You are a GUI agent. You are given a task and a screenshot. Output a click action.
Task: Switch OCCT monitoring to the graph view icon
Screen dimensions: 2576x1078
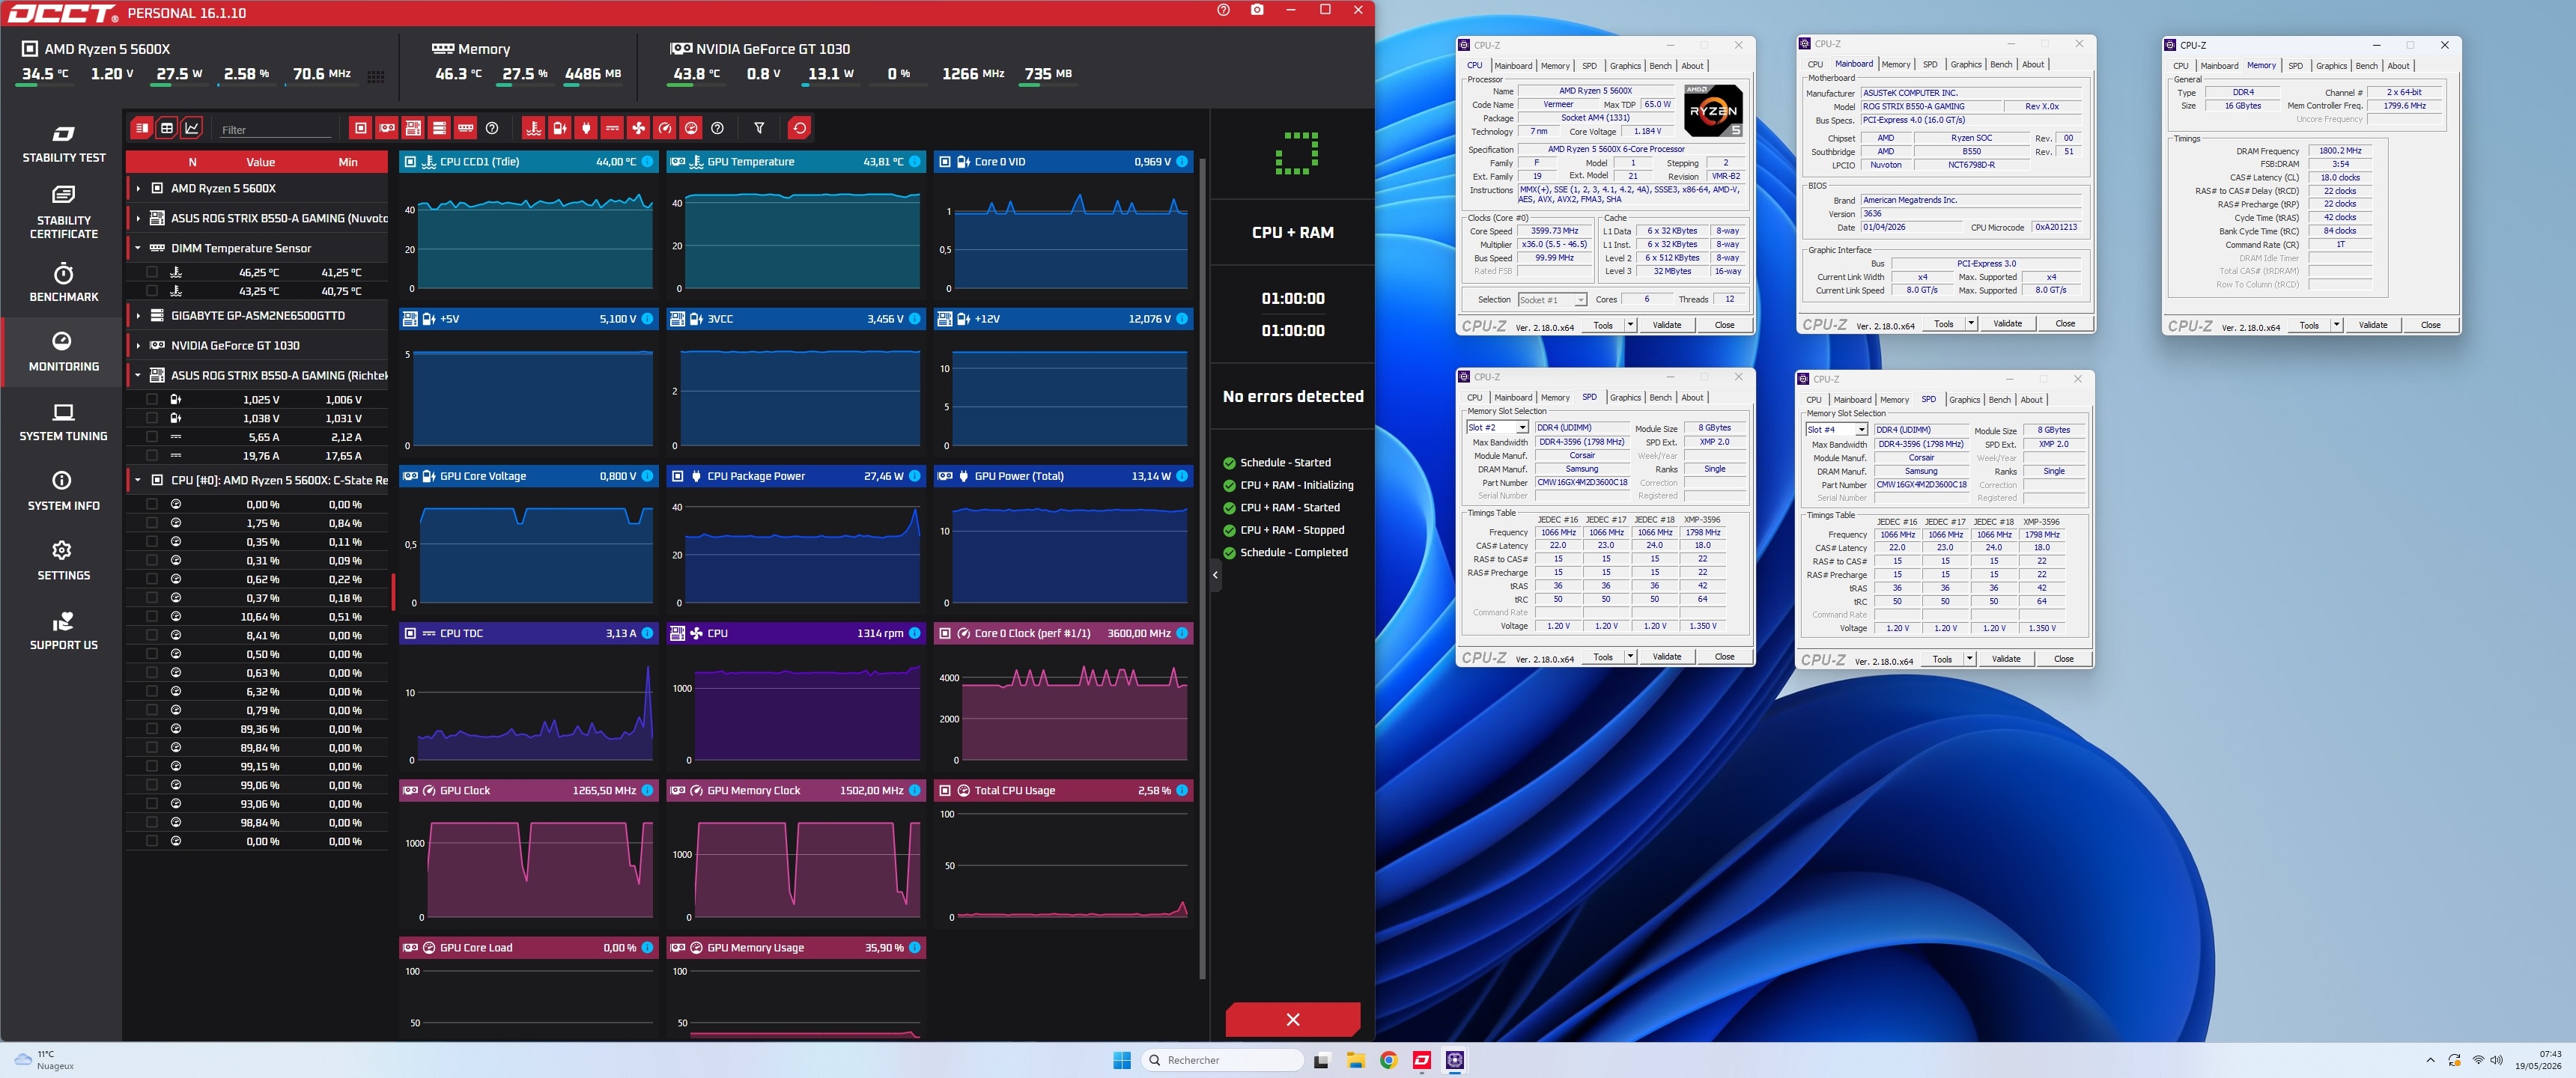point(192,128)
